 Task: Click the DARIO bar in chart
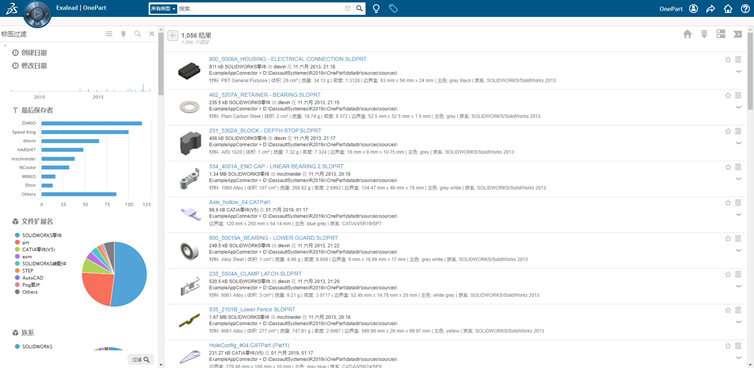click(x=91, y=123)
